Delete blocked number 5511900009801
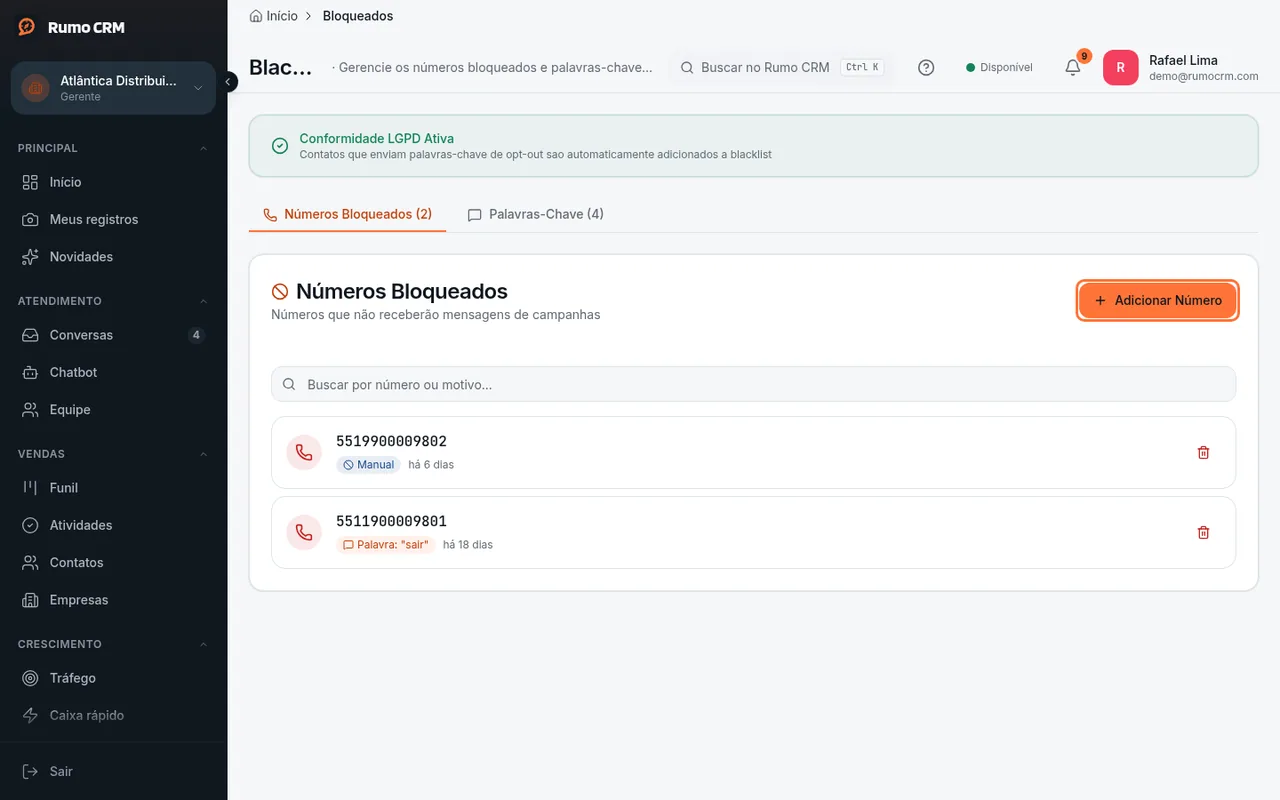This screenshot has width=1280, height=800. (x=1203, y=532)
